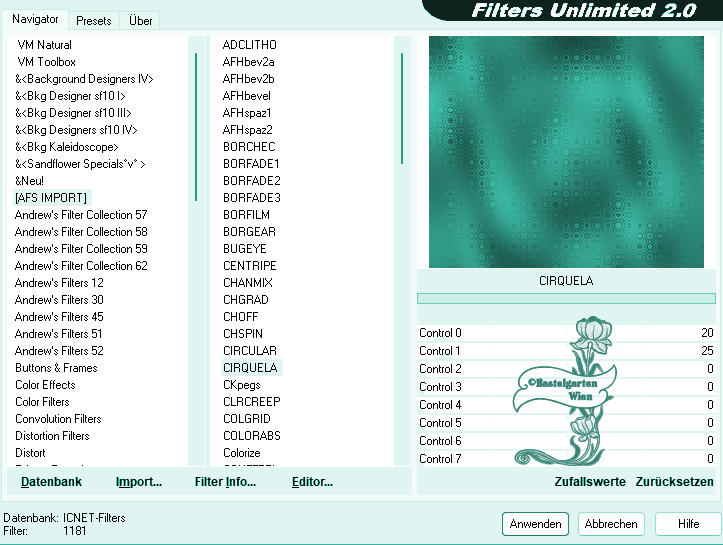This screenshot has height=545, width=723.
Task: Switch to the Navigator tab
Action: pos(35,19)
